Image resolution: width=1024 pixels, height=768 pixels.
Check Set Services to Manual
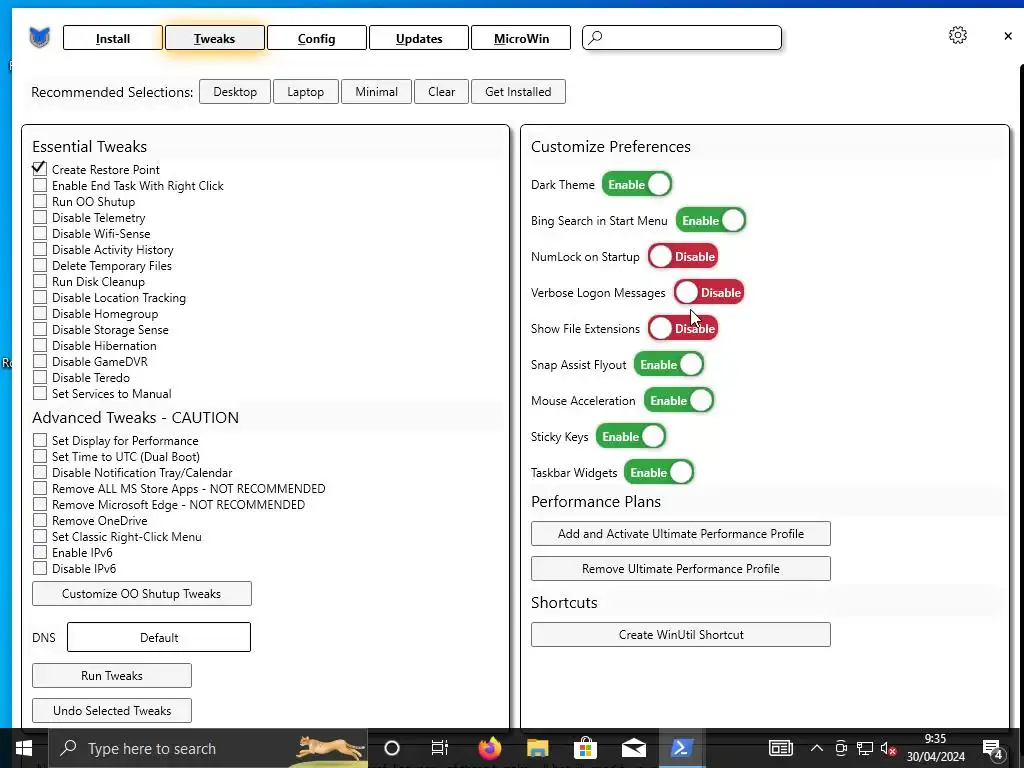(40, 393)
